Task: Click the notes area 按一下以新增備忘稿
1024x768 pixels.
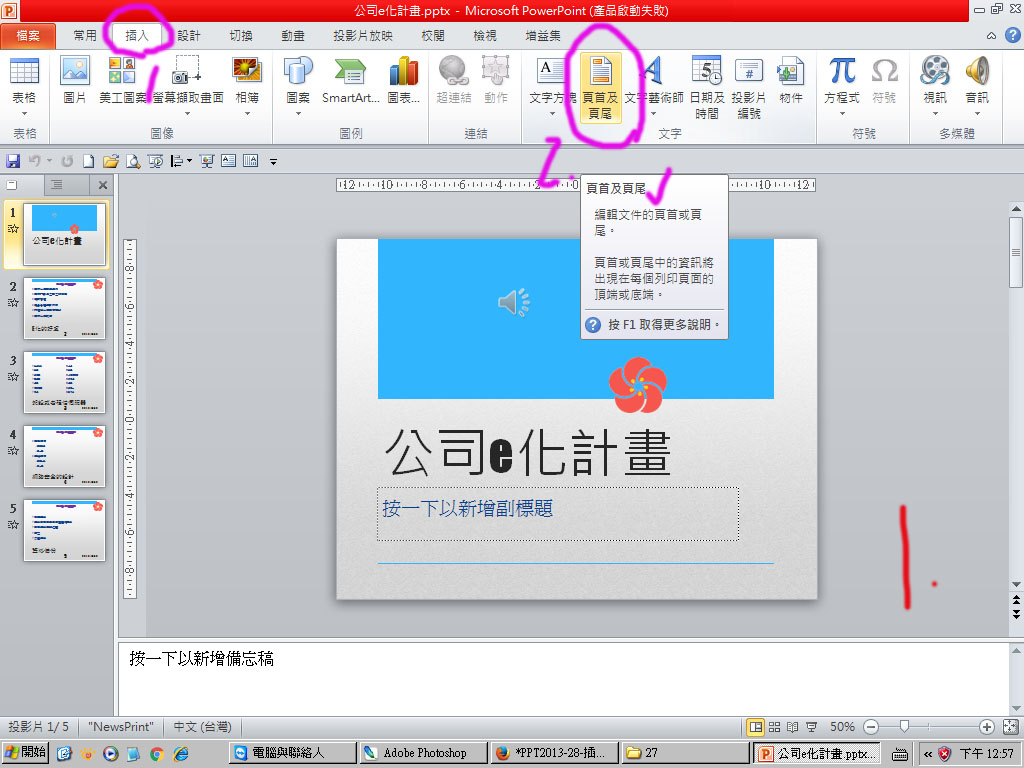Action: (x=564, y=679)
